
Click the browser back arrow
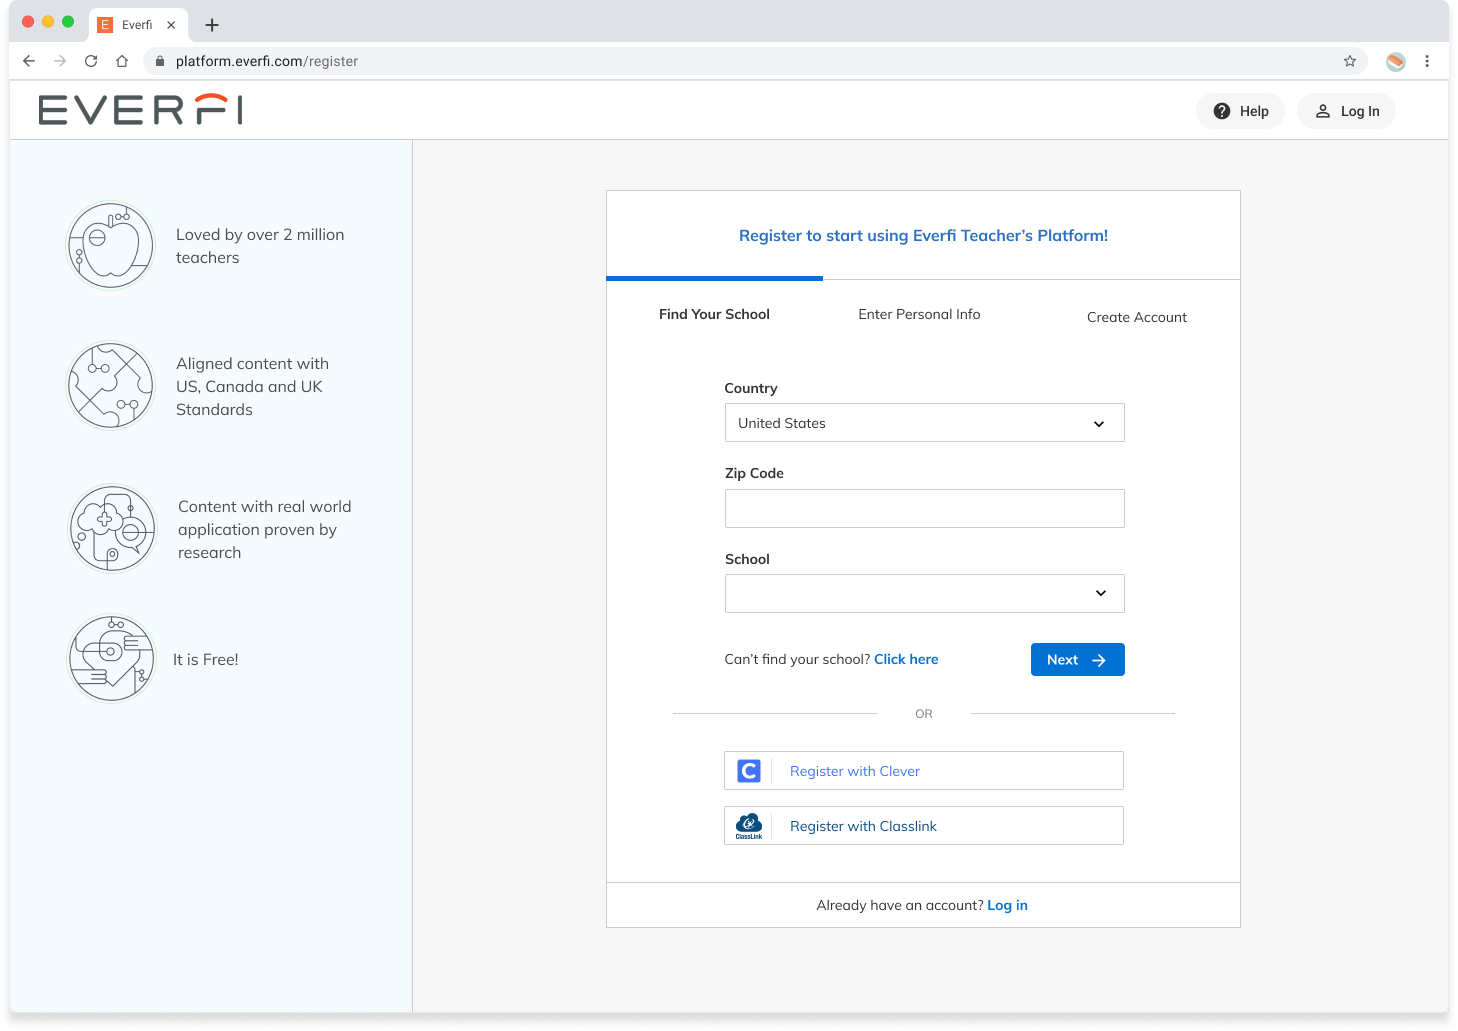(x=29, y=61)
